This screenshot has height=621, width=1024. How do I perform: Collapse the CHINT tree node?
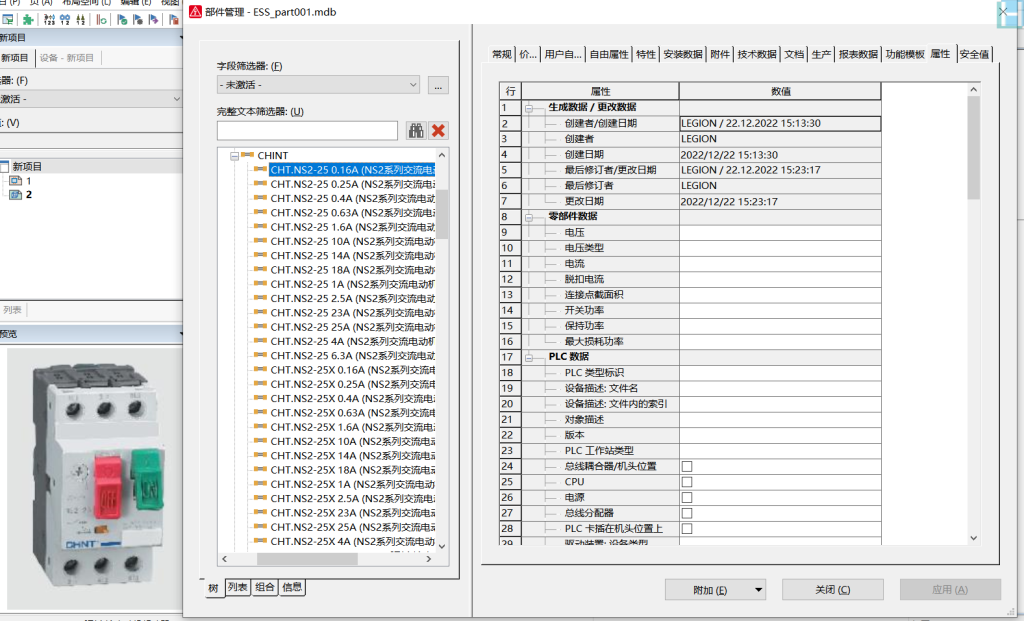tap(234, 156)
